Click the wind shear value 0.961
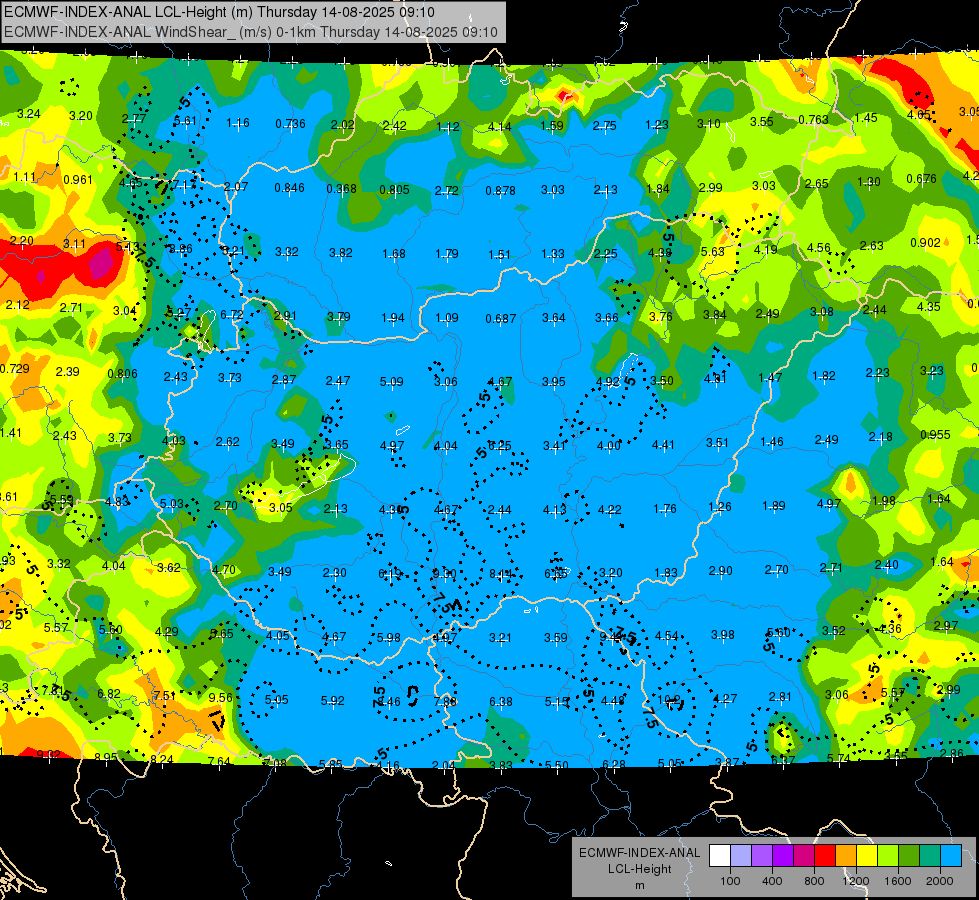Screen dimensions: 979x900 pos(78,180)
